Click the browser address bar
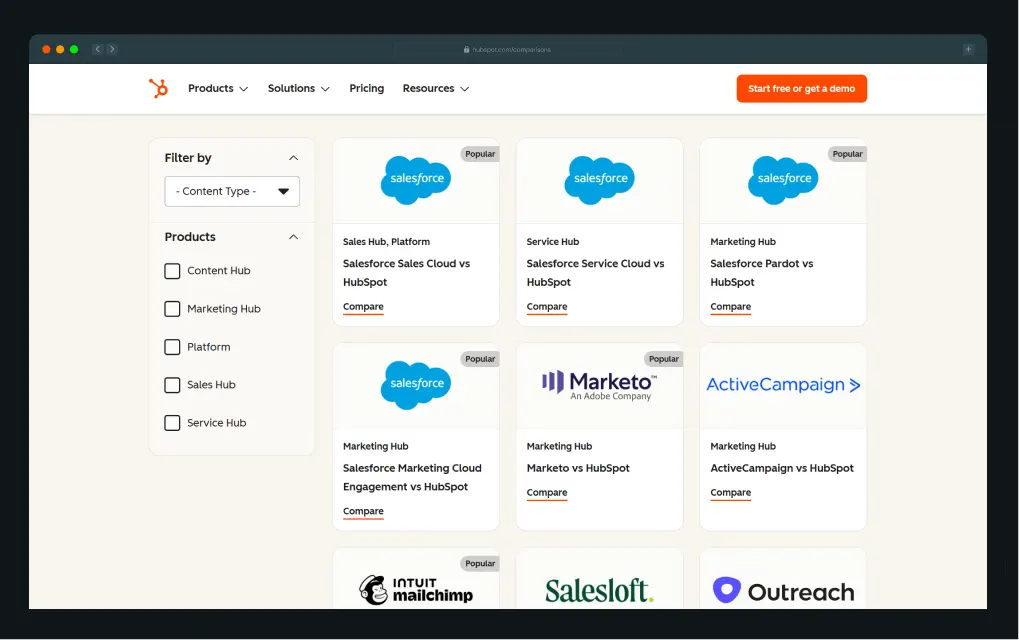 [x=508, y=49]
